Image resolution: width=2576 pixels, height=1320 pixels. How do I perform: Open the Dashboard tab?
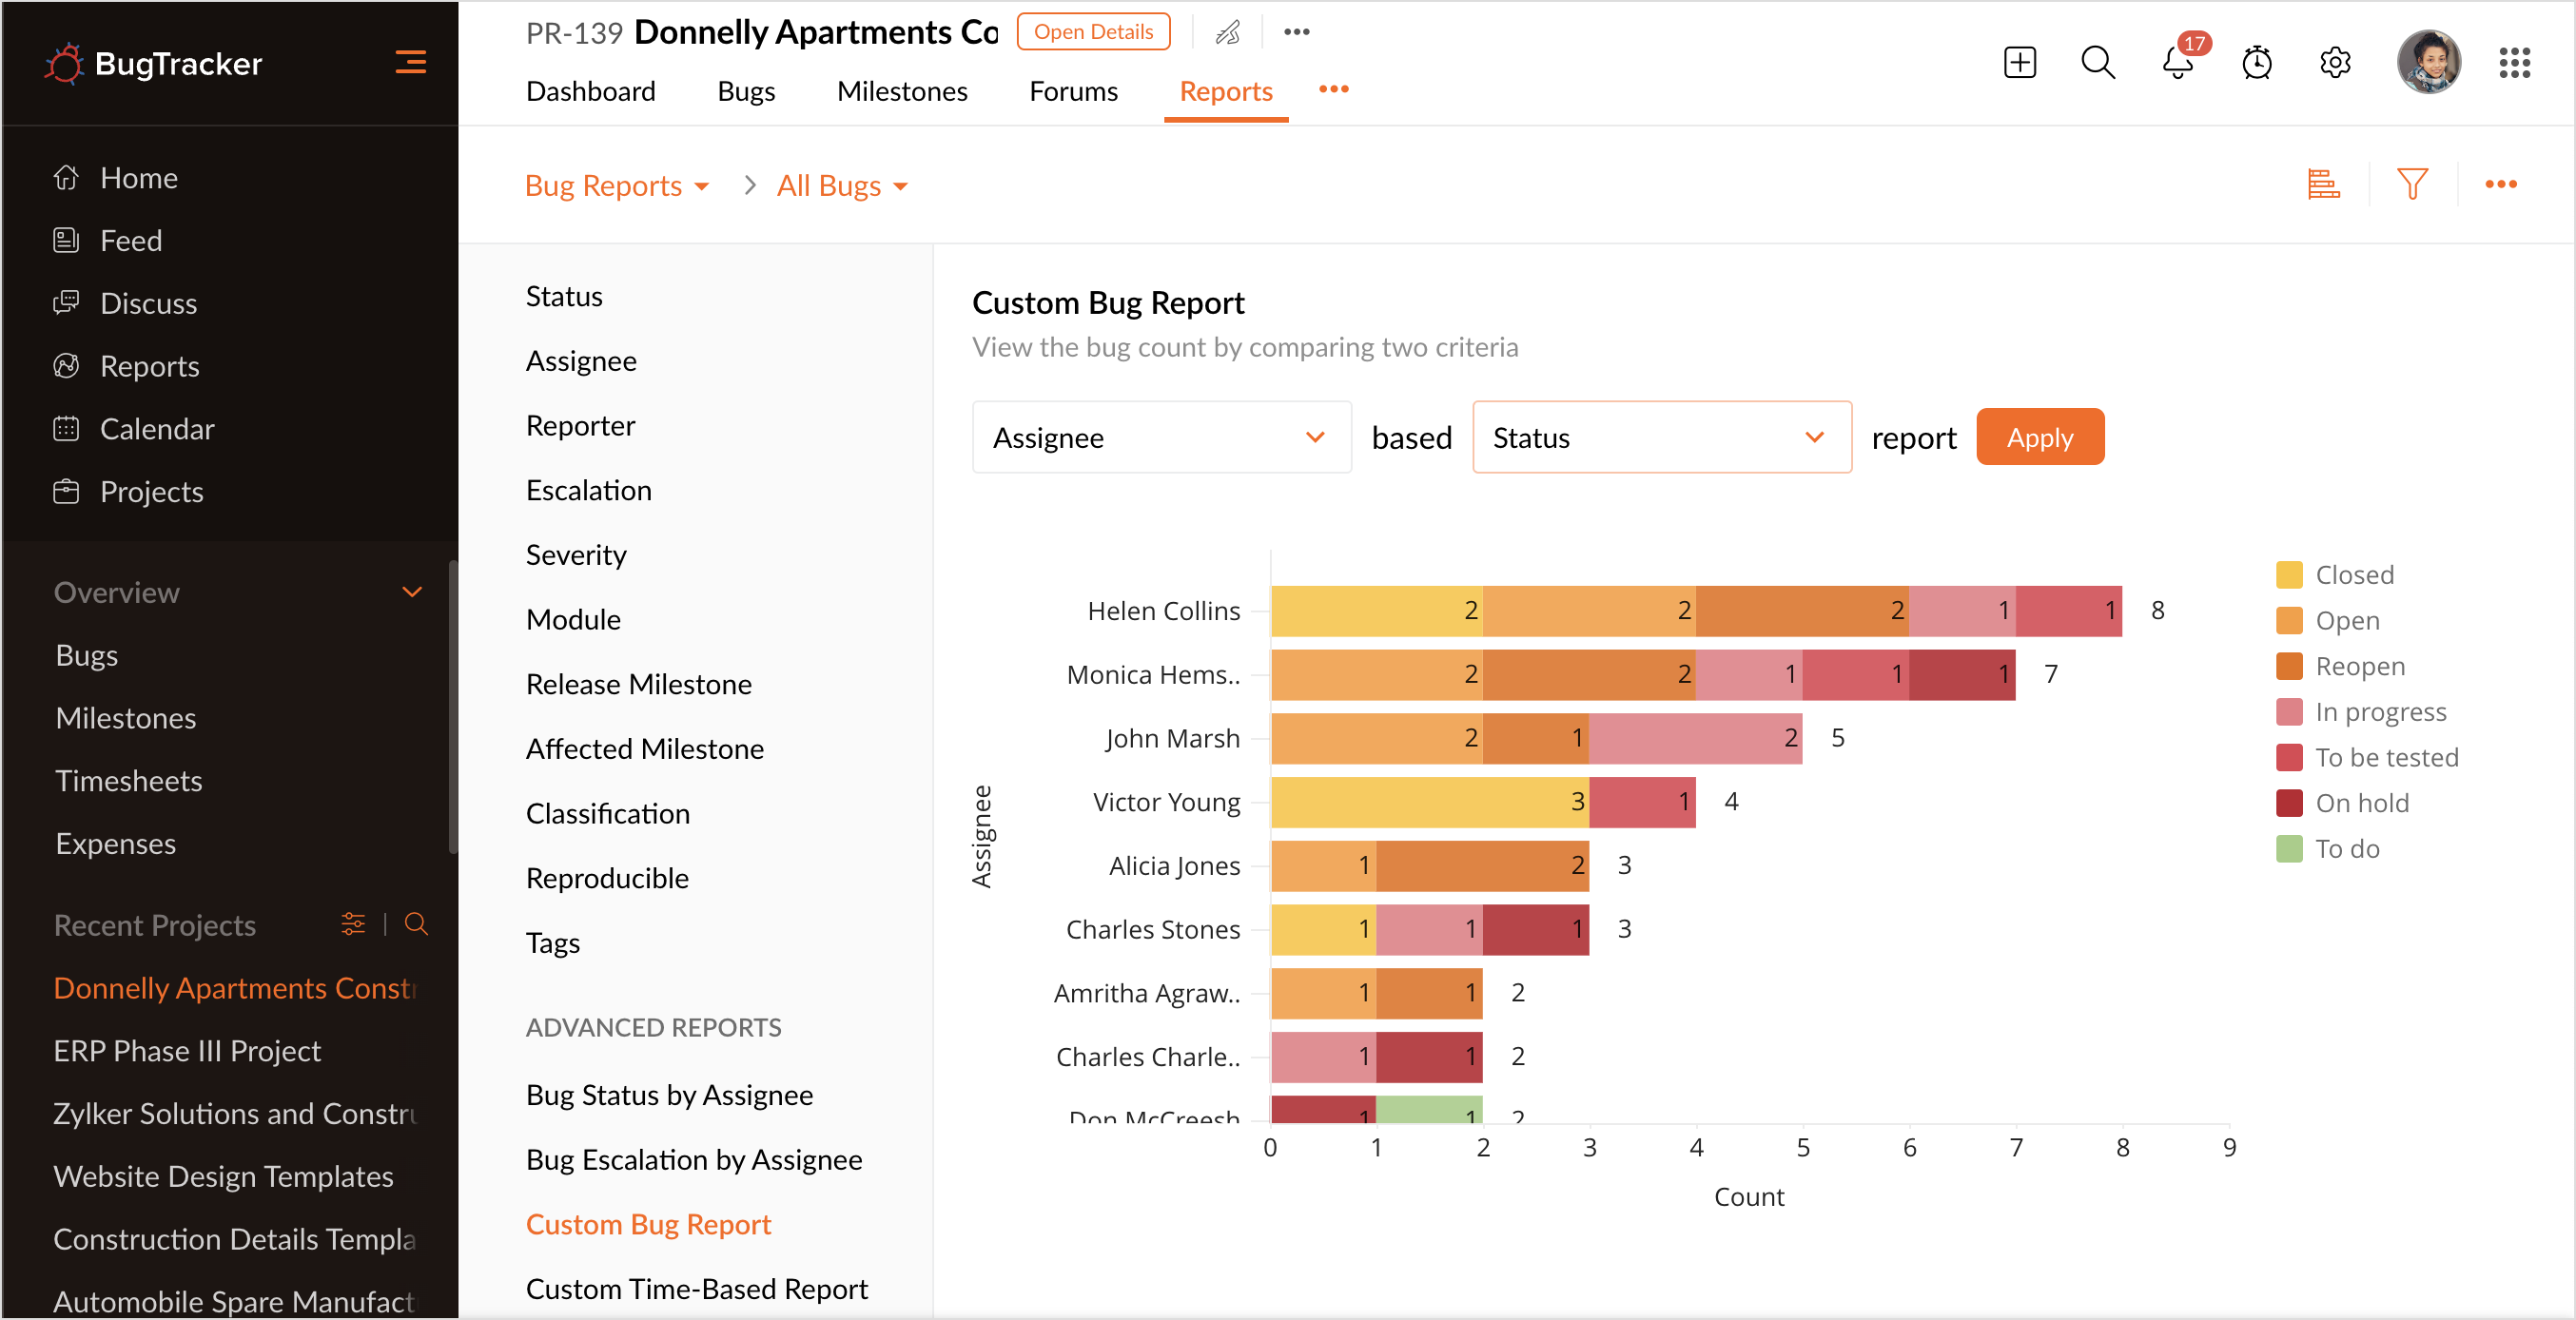(590, 91)
